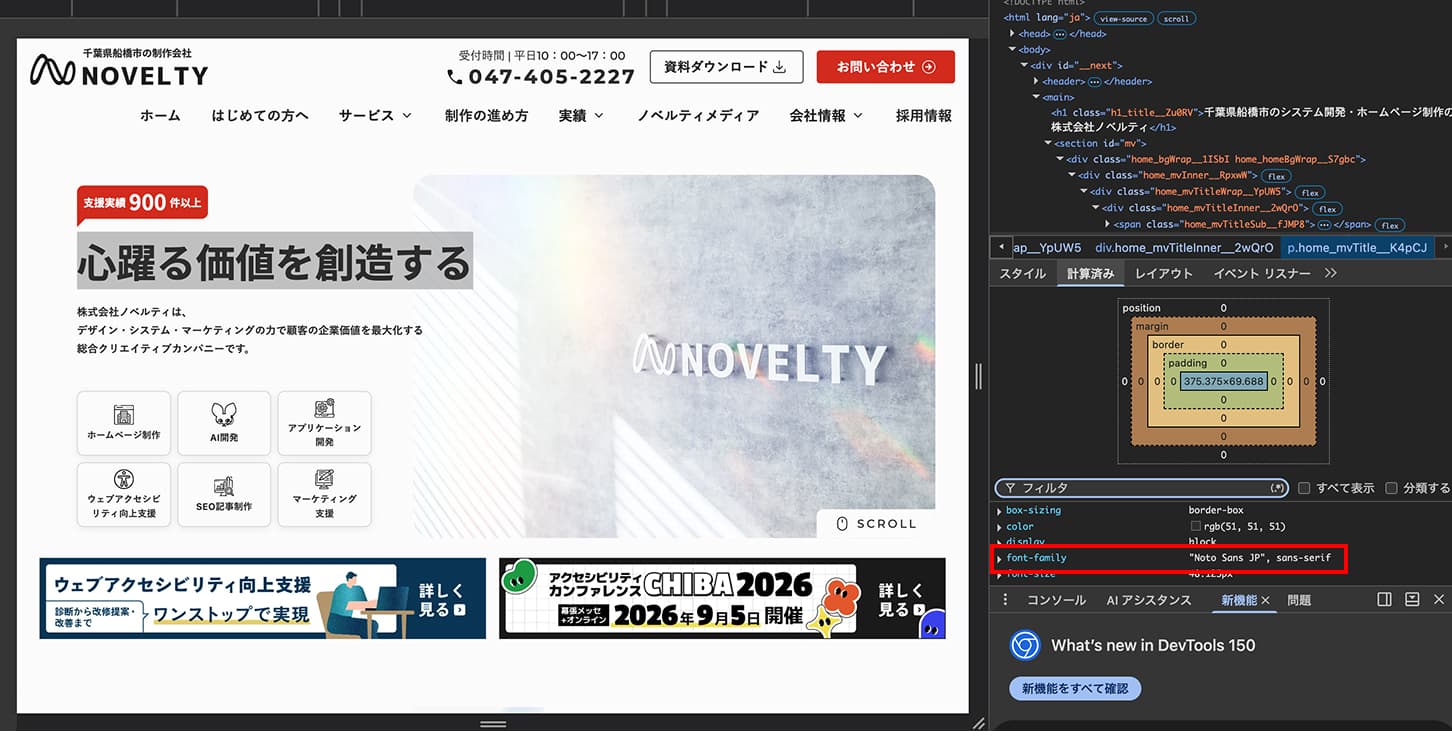
Task: Click the ellipsis badge inside header element
Action: tap(1094, 82)
